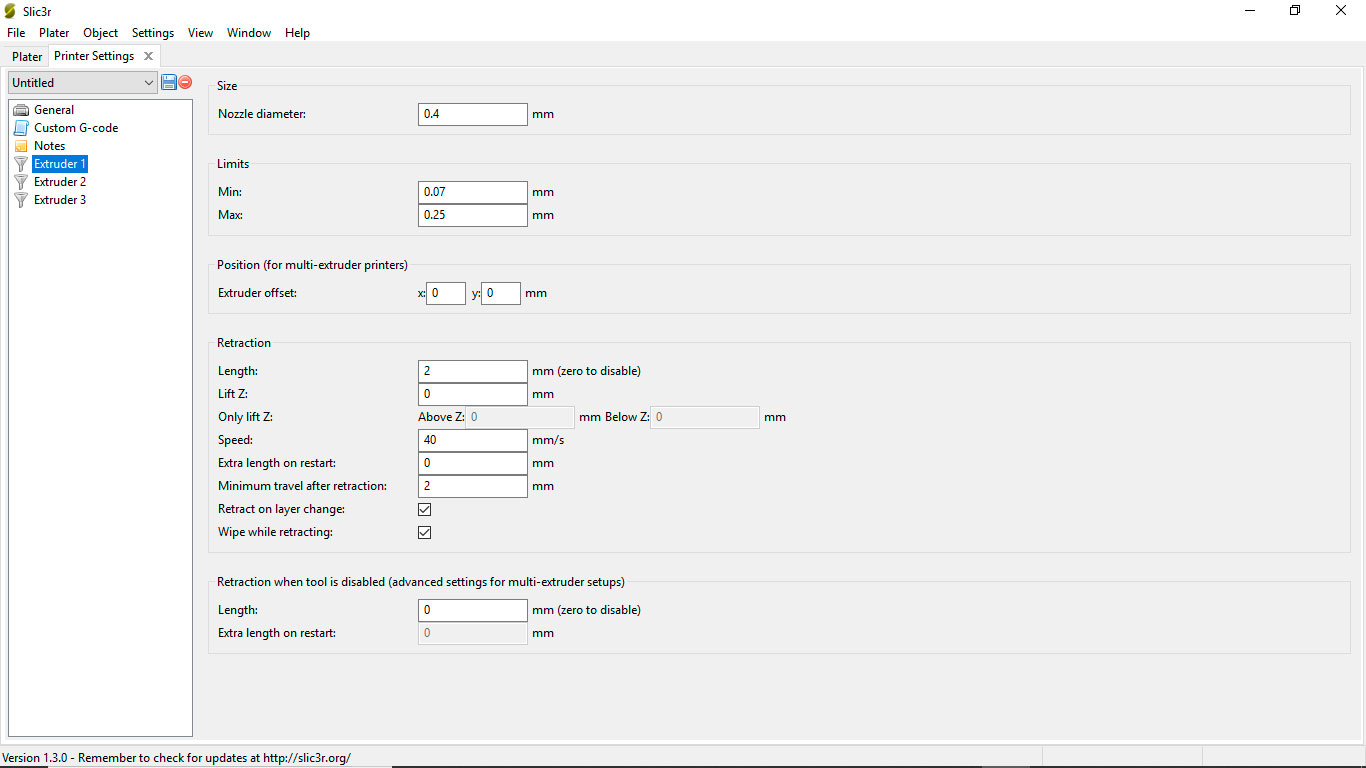Viewport: 1366px width, 768px height.
Task: Click the Extruder 2 funnel icon
Action: (21, 182)
